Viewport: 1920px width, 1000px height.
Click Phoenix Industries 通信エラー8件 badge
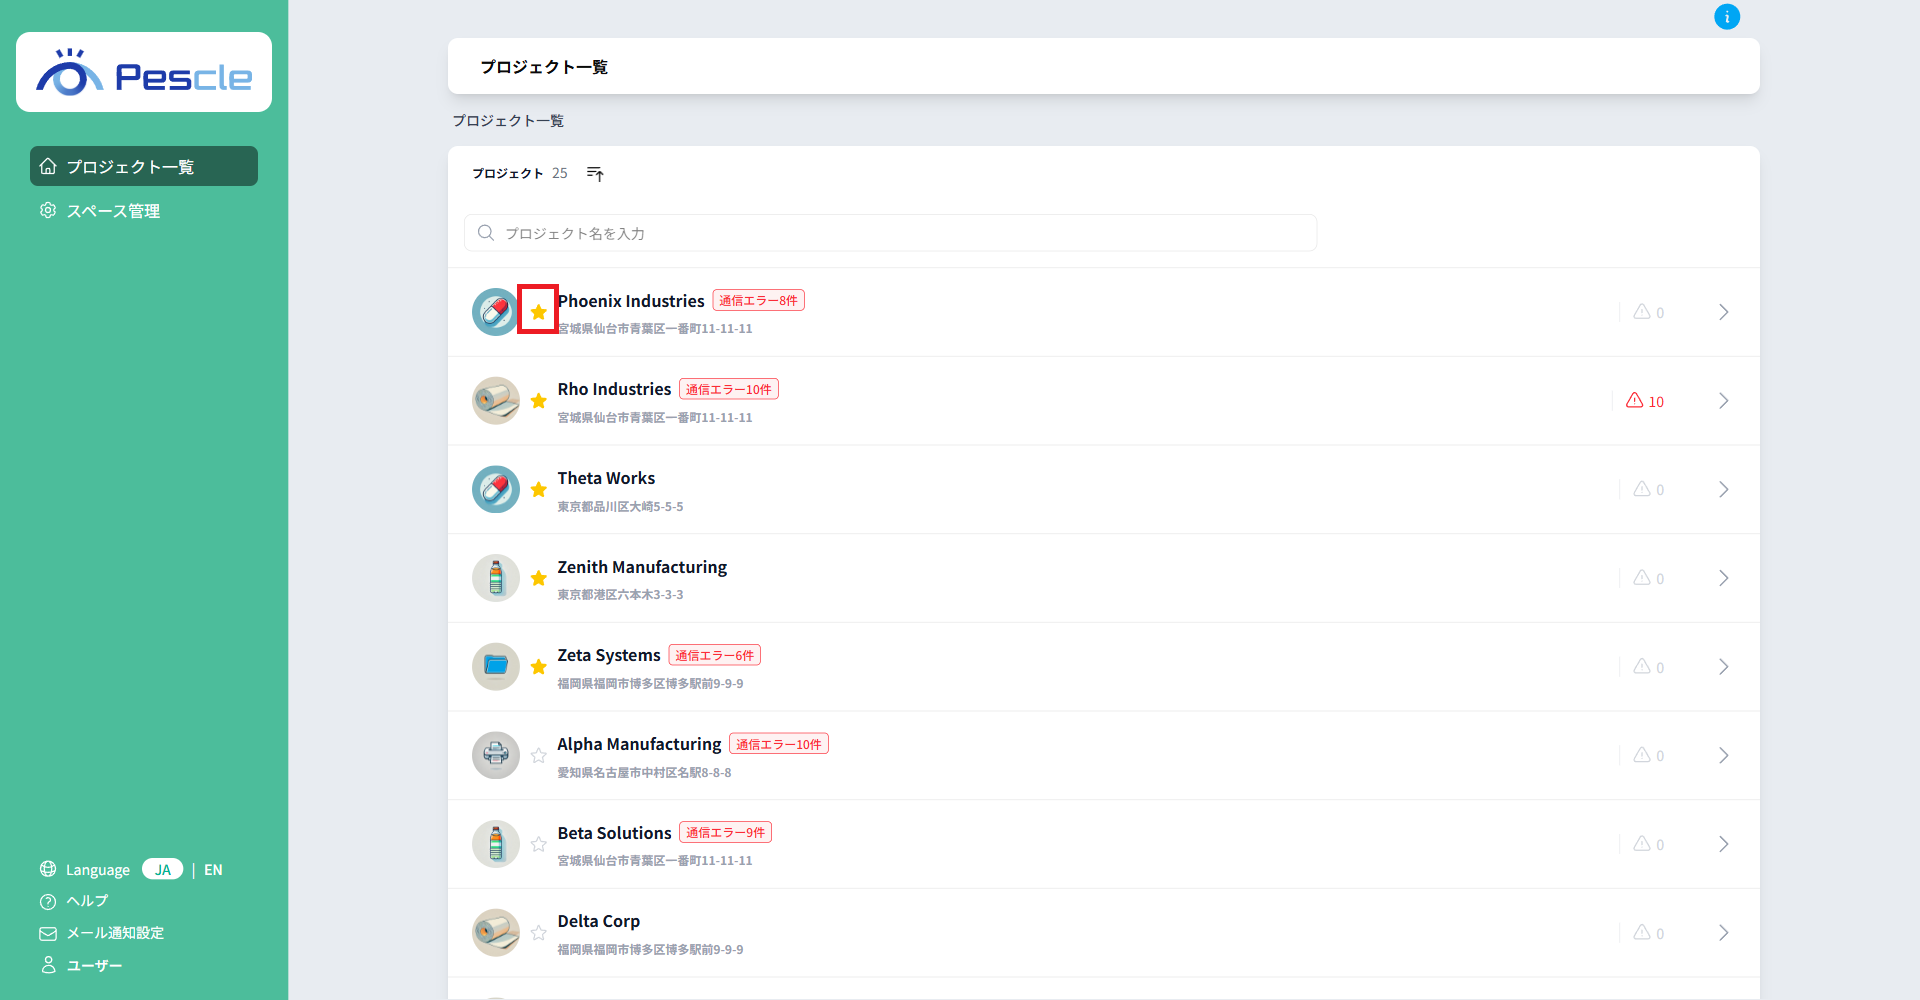coord(759,300)
